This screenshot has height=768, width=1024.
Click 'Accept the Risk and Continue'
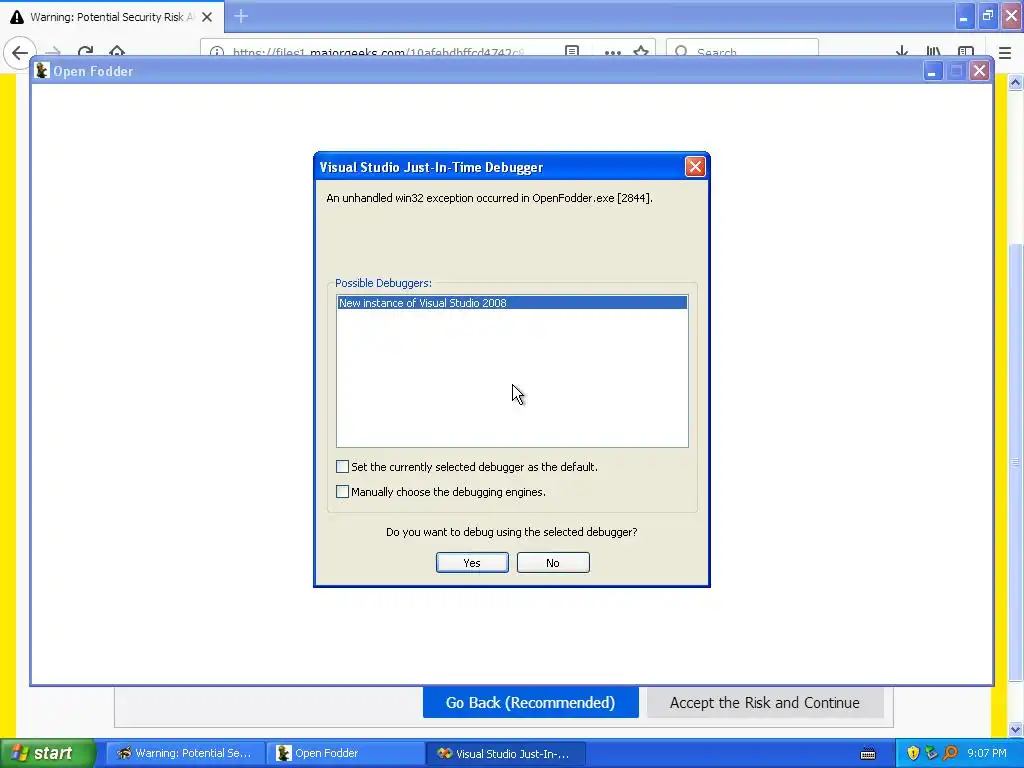click(x=765, y=702)
